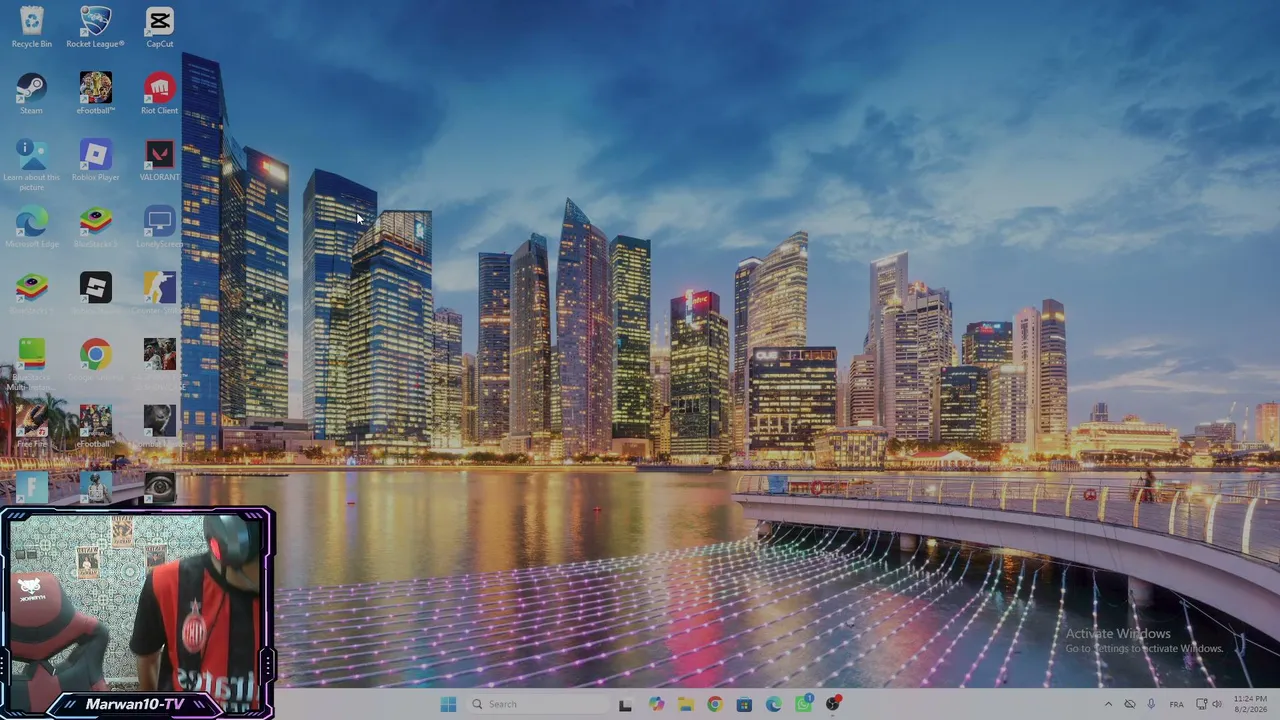Open Microsoft Store from the taskbar
1280x720 pixels.
[x=744, y=704]
